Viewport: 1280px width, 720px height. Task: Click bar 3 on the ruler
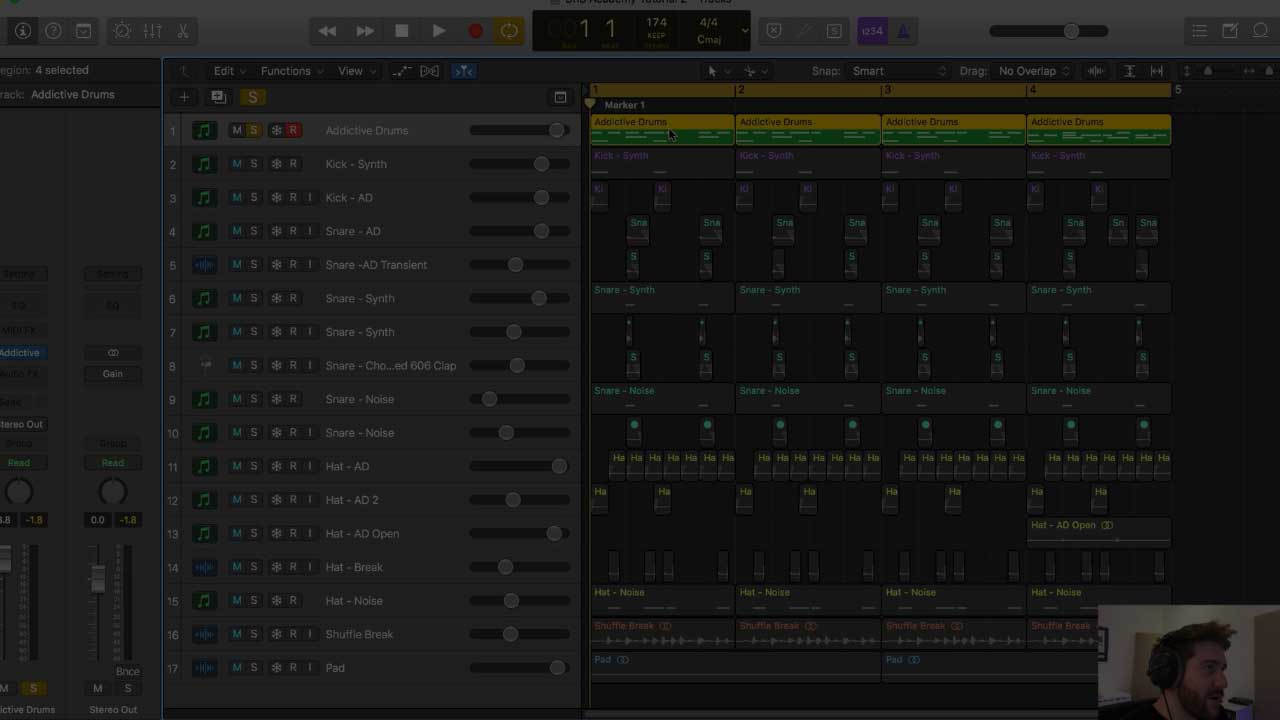coord(887,90)
